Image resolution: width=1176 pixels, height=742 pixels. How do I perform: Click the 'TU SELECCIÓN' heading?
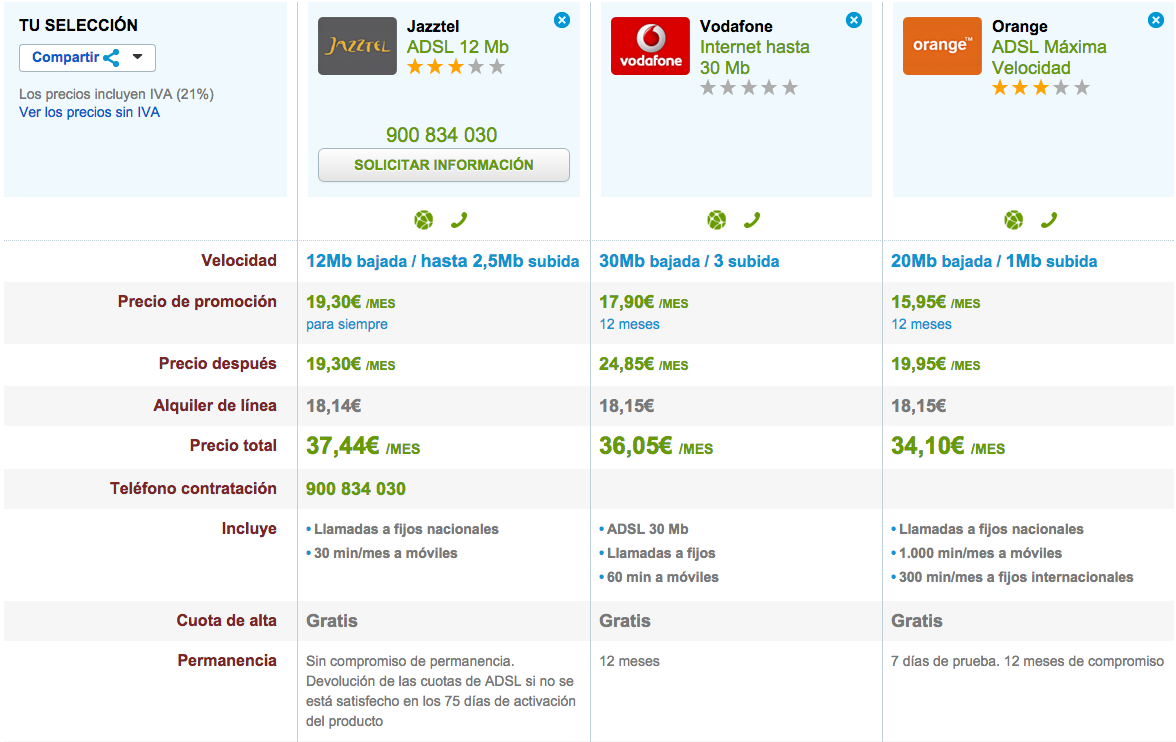click(79, 26)
